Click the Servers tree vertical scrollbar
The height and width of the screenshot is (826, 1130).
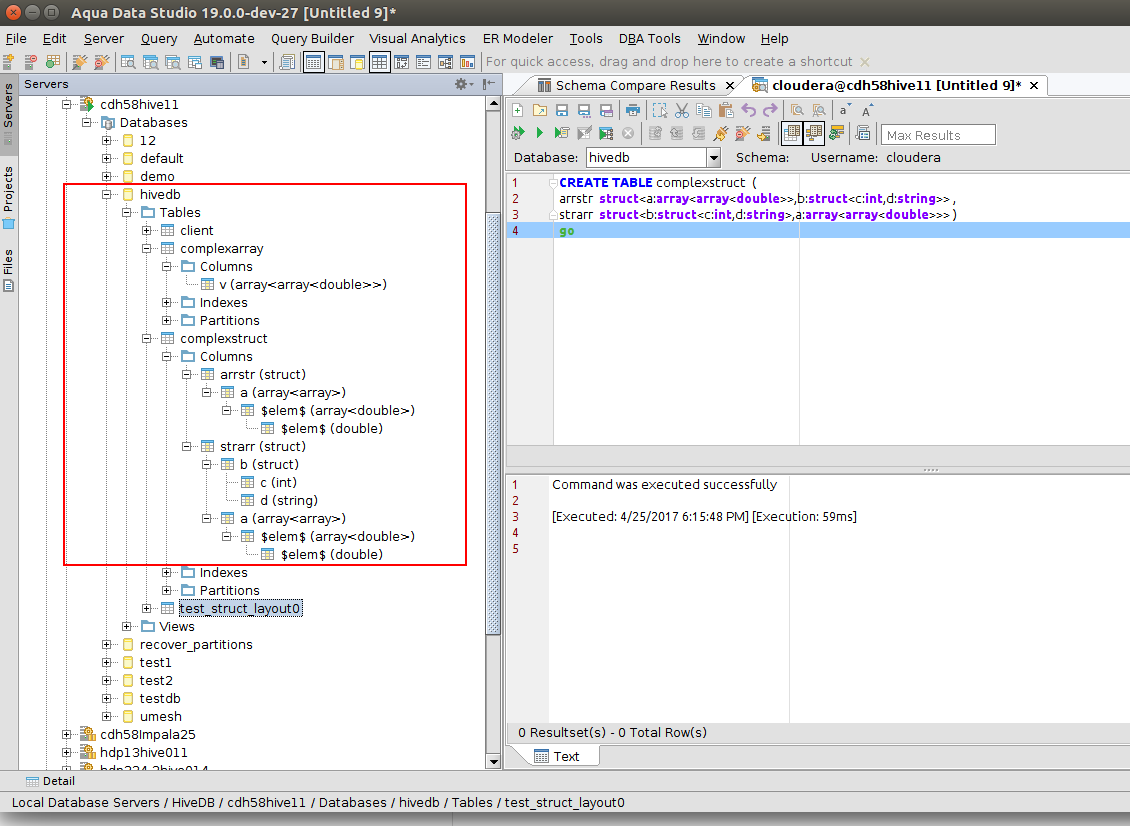tap(494, 424)
